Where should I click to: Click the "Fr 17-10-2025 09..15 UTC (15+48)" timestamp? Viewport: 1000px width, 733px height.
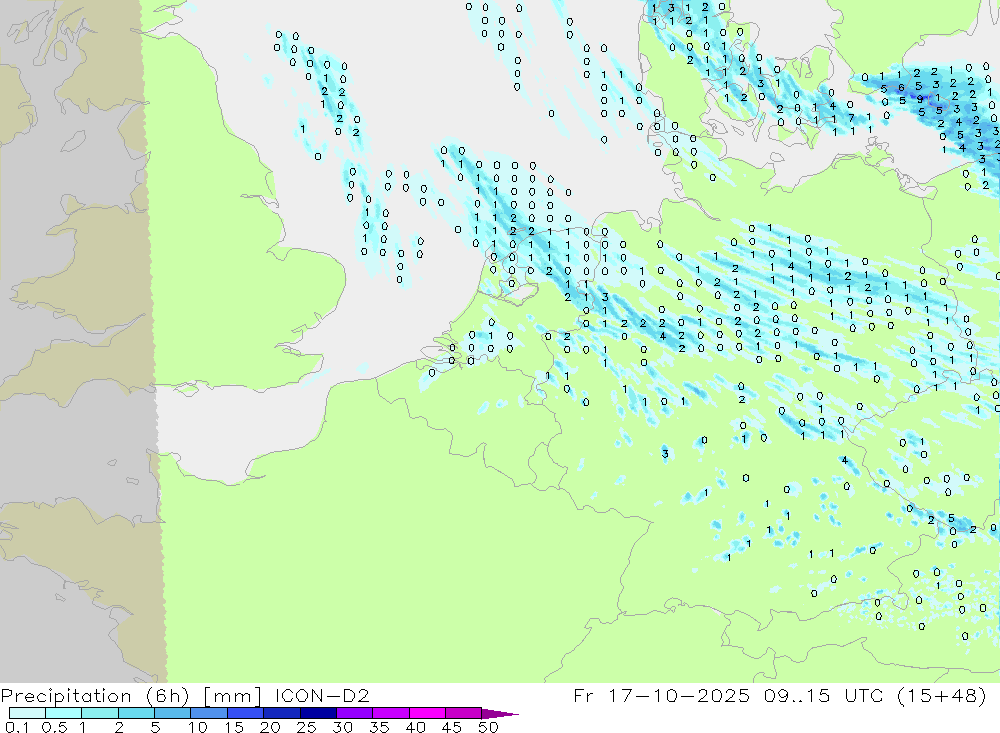pyautogui.click(x=780, y=695)
